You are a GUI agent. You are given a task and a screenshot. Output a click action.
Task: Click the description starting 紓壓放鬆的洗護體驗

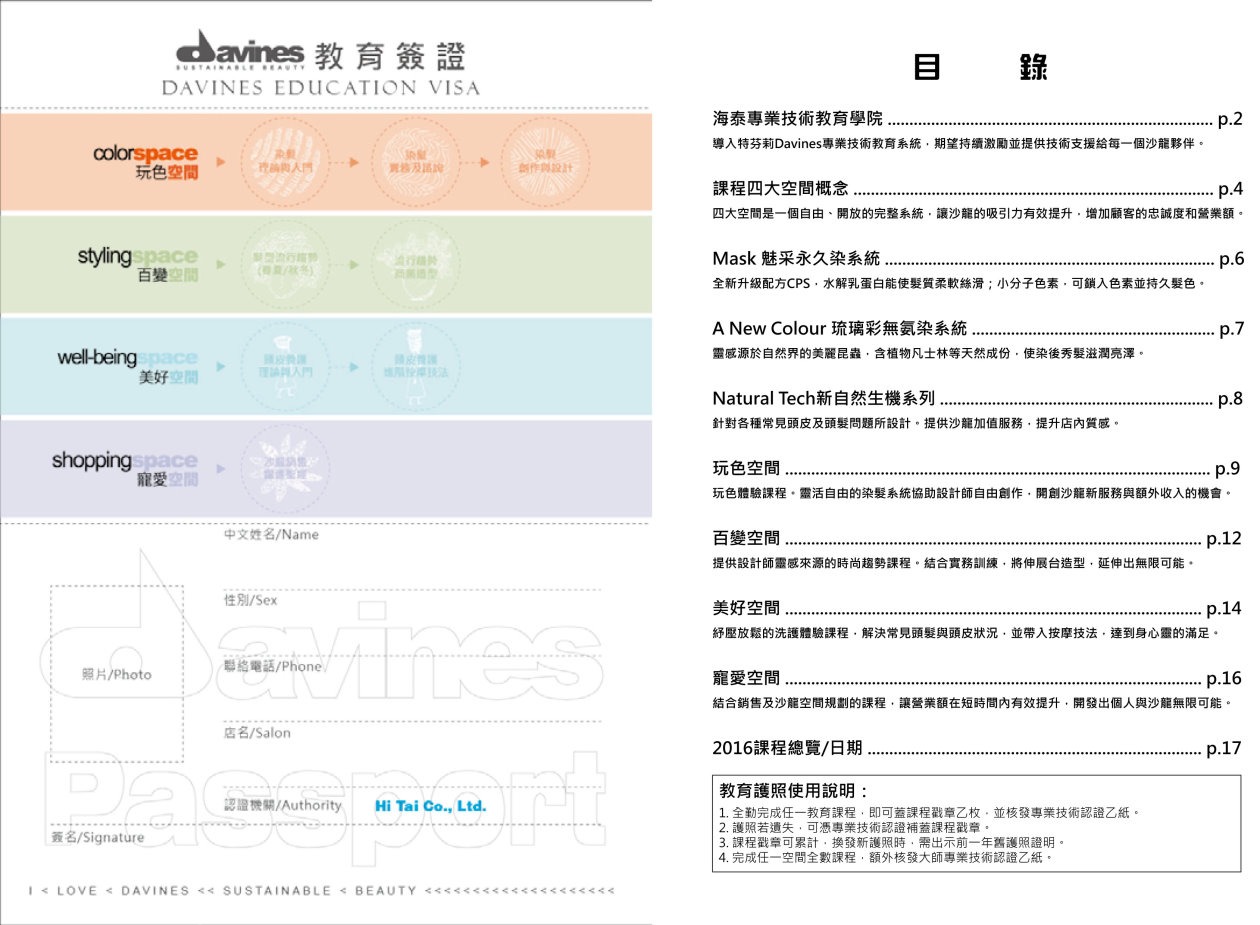tap(966, 633)
